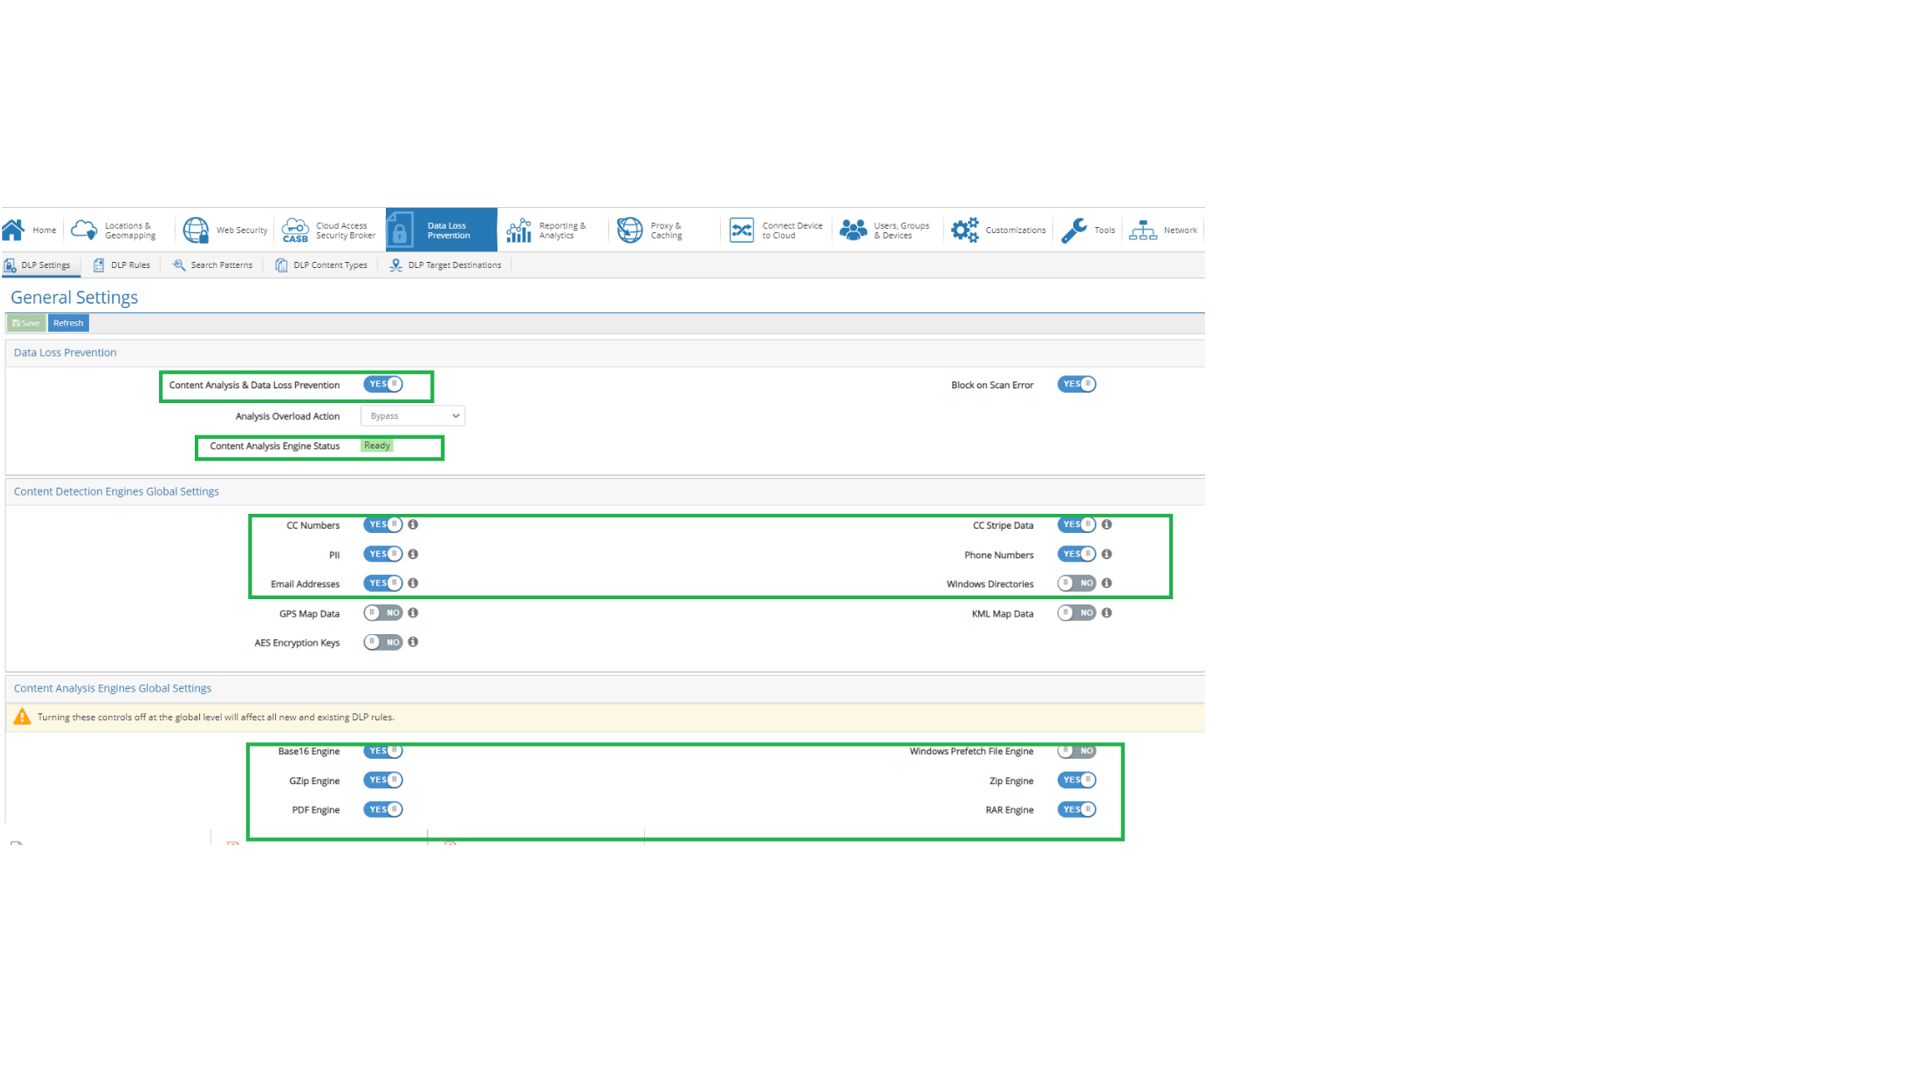Click the Web Security navigation icon
The image size is (1920, 1080).
(x=195, y=229)
